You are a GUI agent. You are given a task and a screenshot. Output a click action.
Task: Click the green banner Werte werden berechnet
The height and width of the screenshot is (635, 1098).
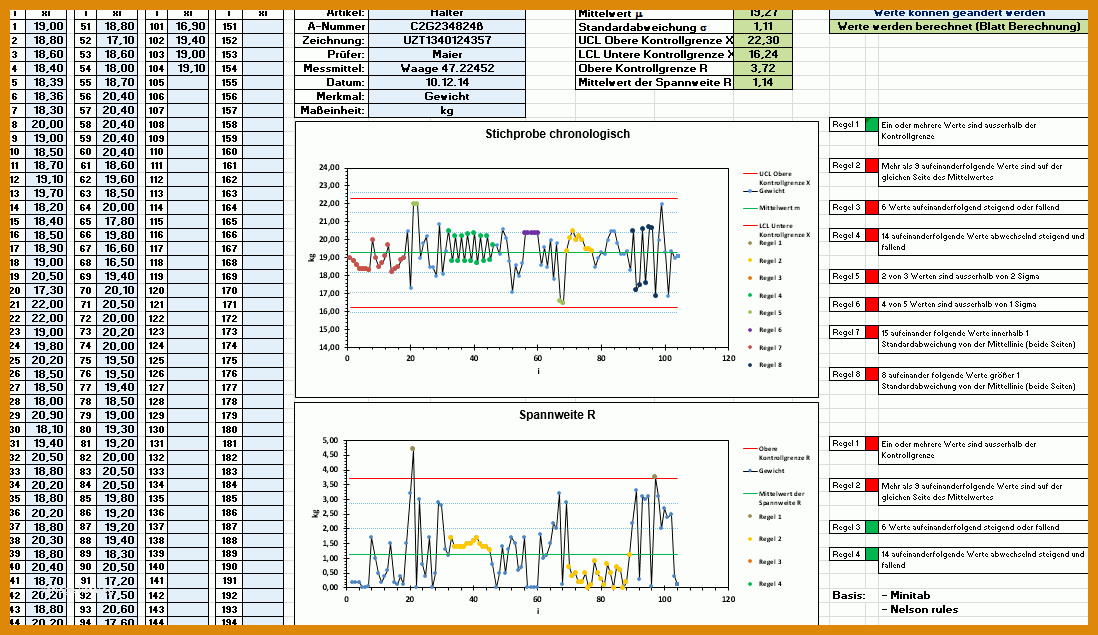959,27
